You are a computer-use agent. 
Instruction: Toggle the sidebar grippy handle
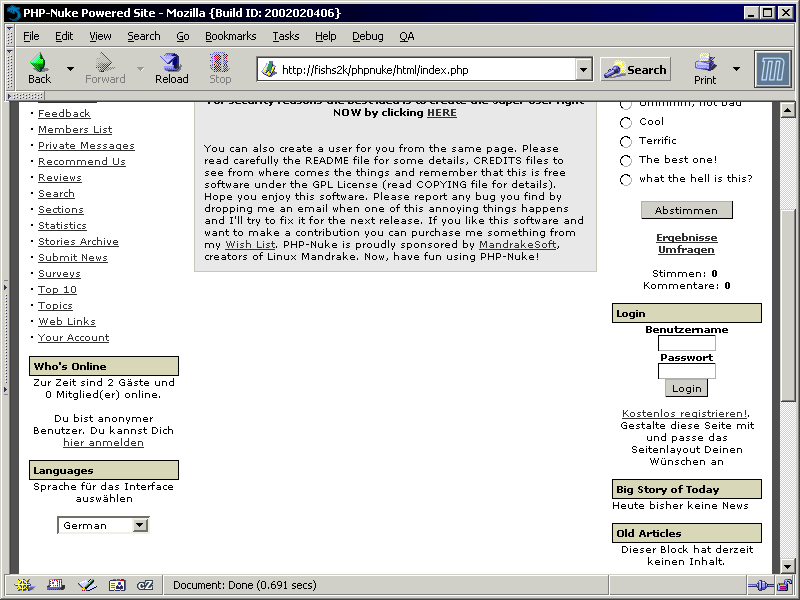point(6,338)
